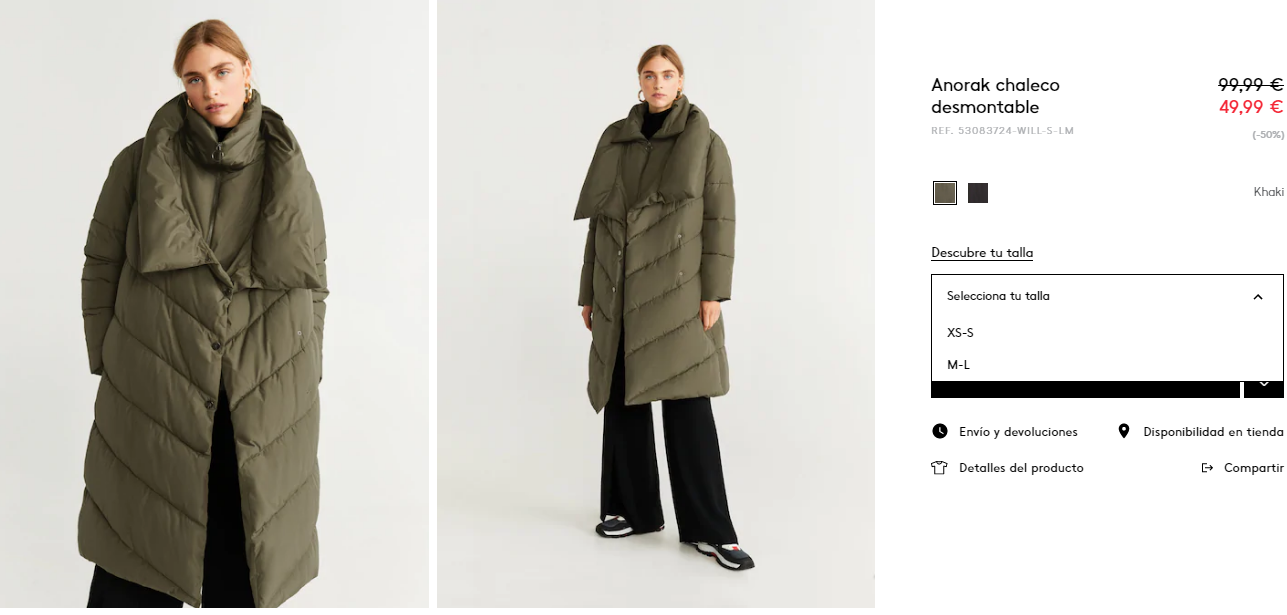The height and width of the screenshot is (615, 1287).
Task: Open 'Envío y devoluciones' information
Action: tap(1018, 432)
